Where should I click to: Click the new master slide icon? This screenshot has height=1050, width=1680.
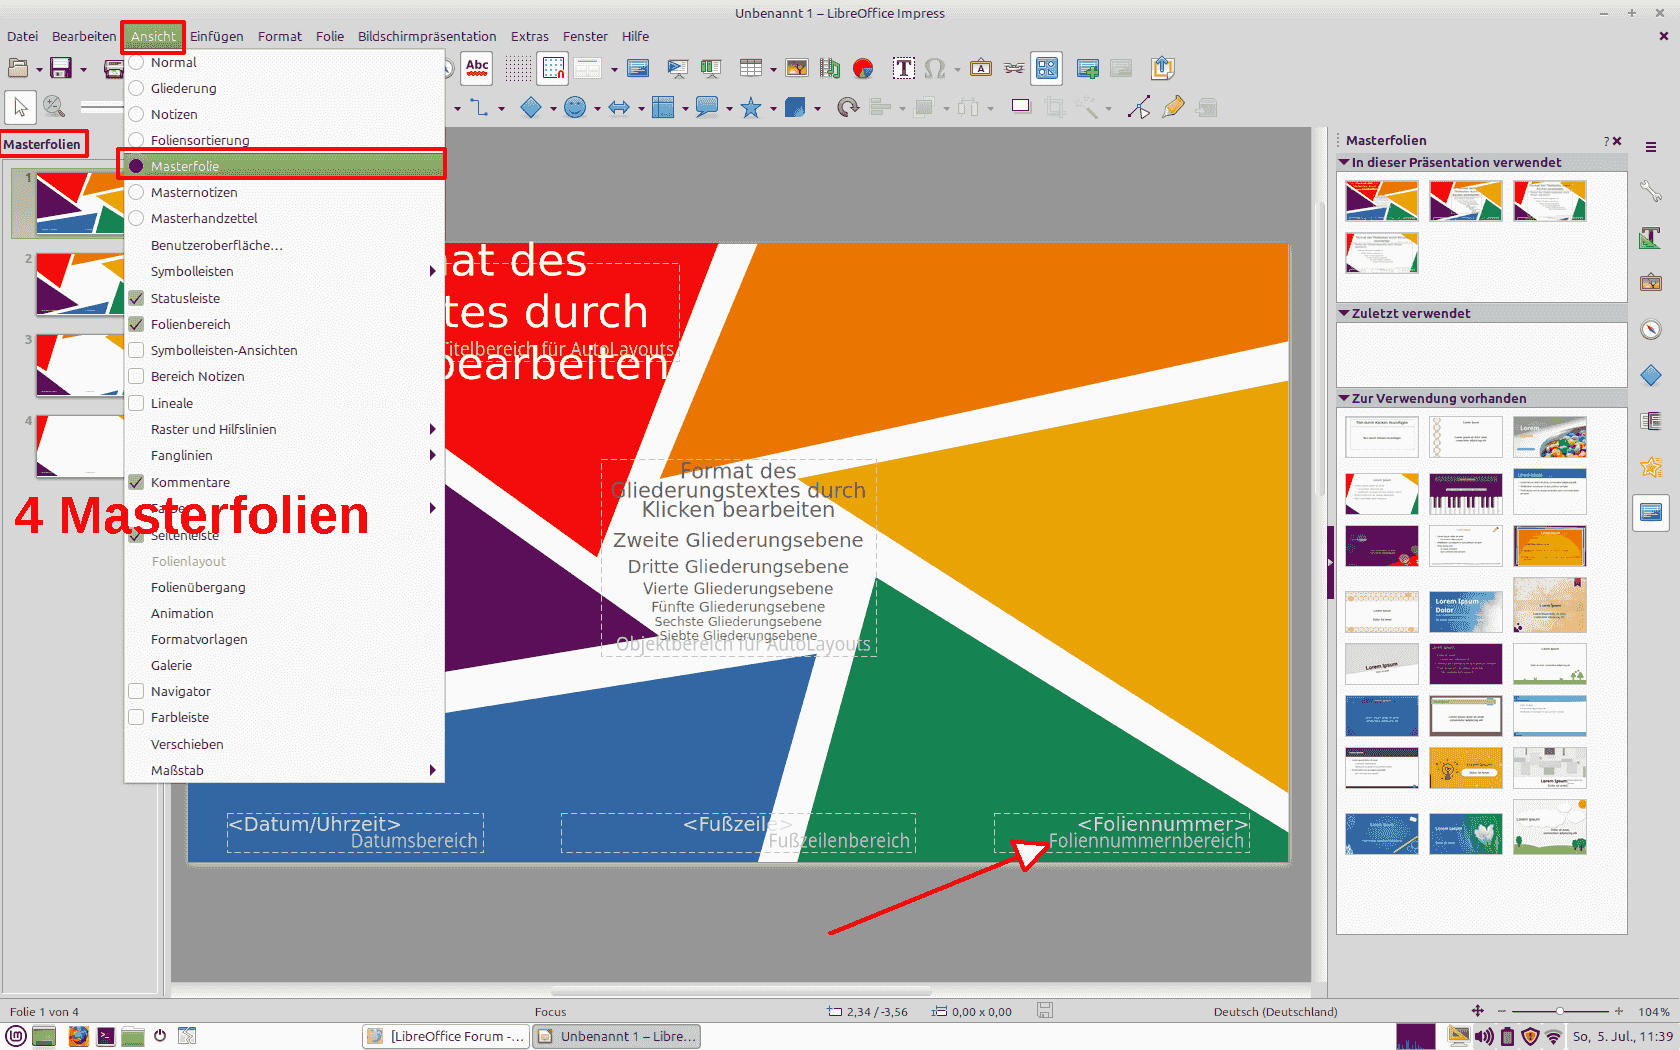(x=1088, y=68)
